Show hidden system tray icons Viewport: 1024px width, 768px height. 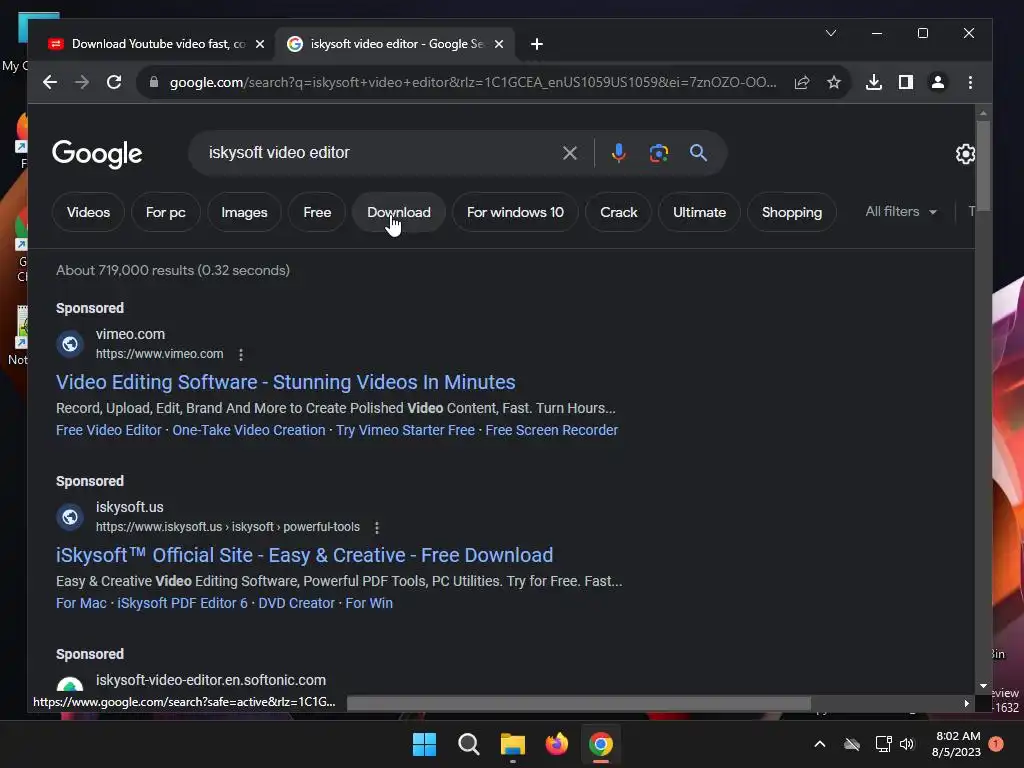820,744
